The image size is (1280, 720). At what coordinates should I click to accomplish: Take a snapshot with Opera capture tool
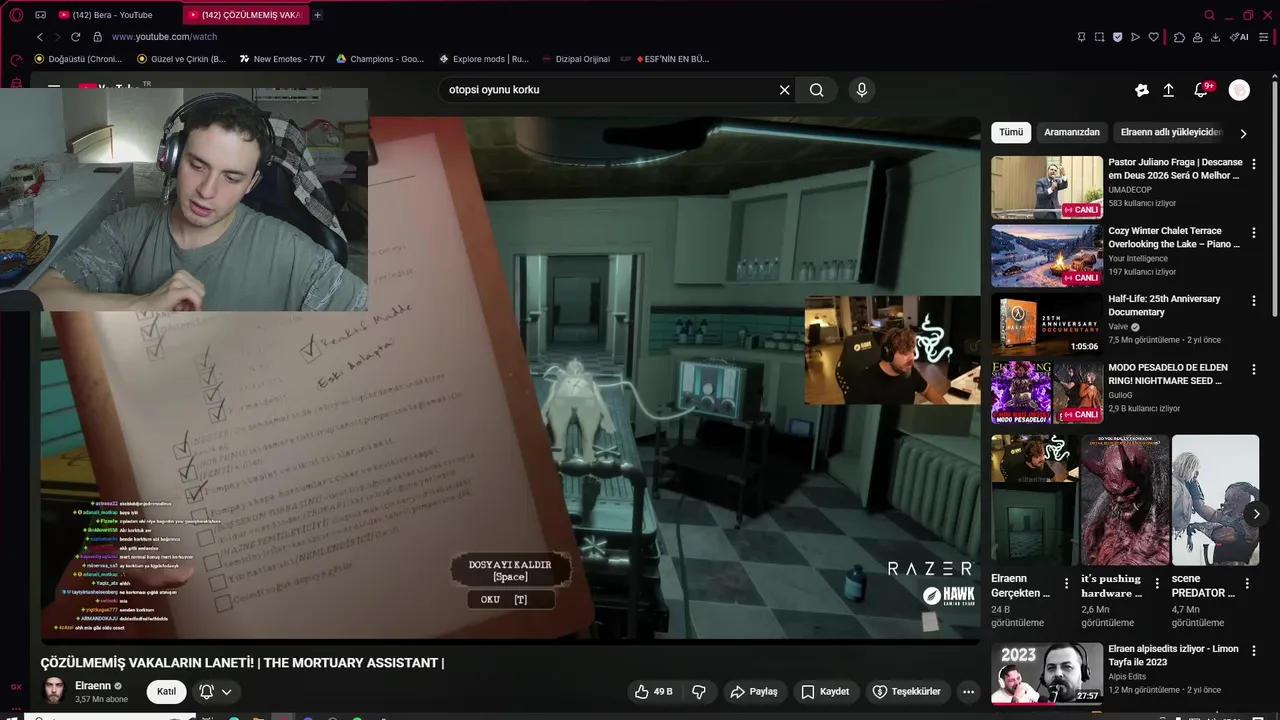[1099, 37]
